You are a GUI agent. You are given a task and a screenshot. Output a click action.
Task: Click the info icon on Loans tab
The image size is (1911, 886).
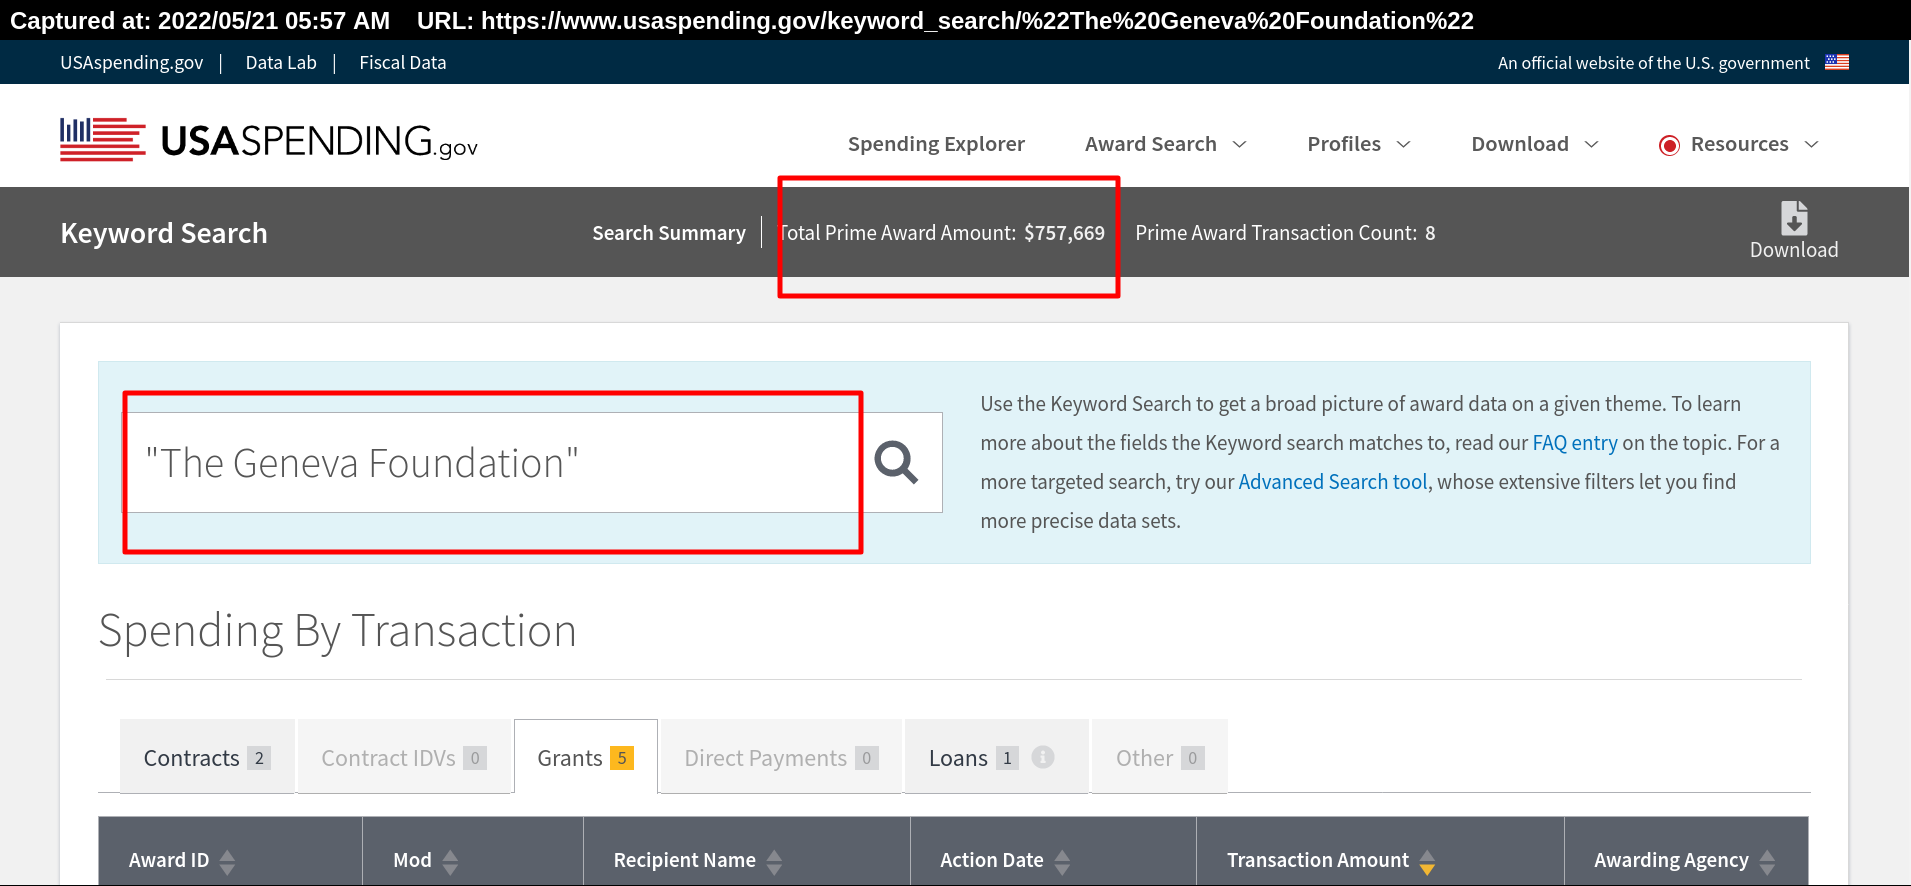click(x=1043, y=757)
